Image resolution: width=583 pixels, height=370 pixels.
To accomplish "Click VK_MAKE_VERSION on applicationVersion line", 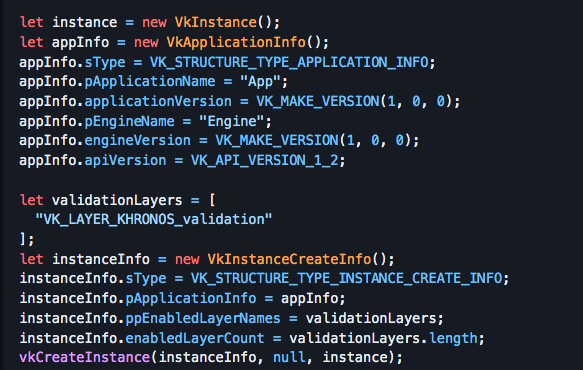I will tap(318, 102).
